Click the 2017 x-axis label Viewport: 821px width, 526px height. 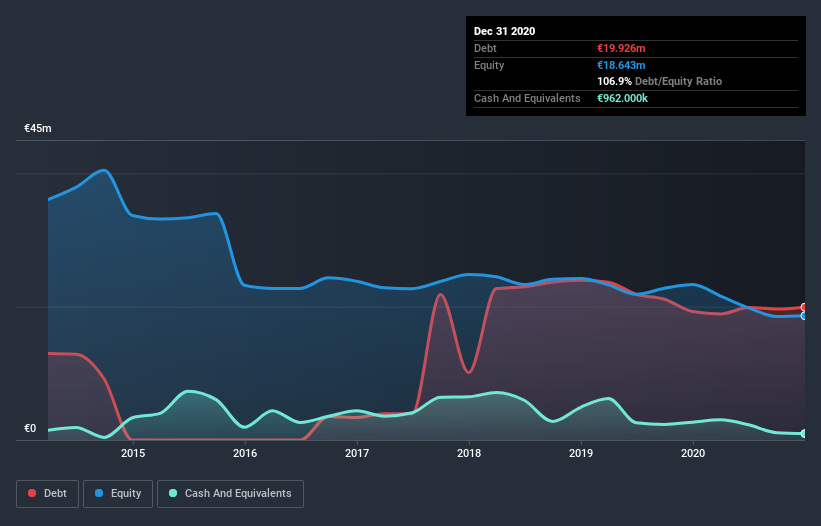pyautogui.click(x=357, y=453)
